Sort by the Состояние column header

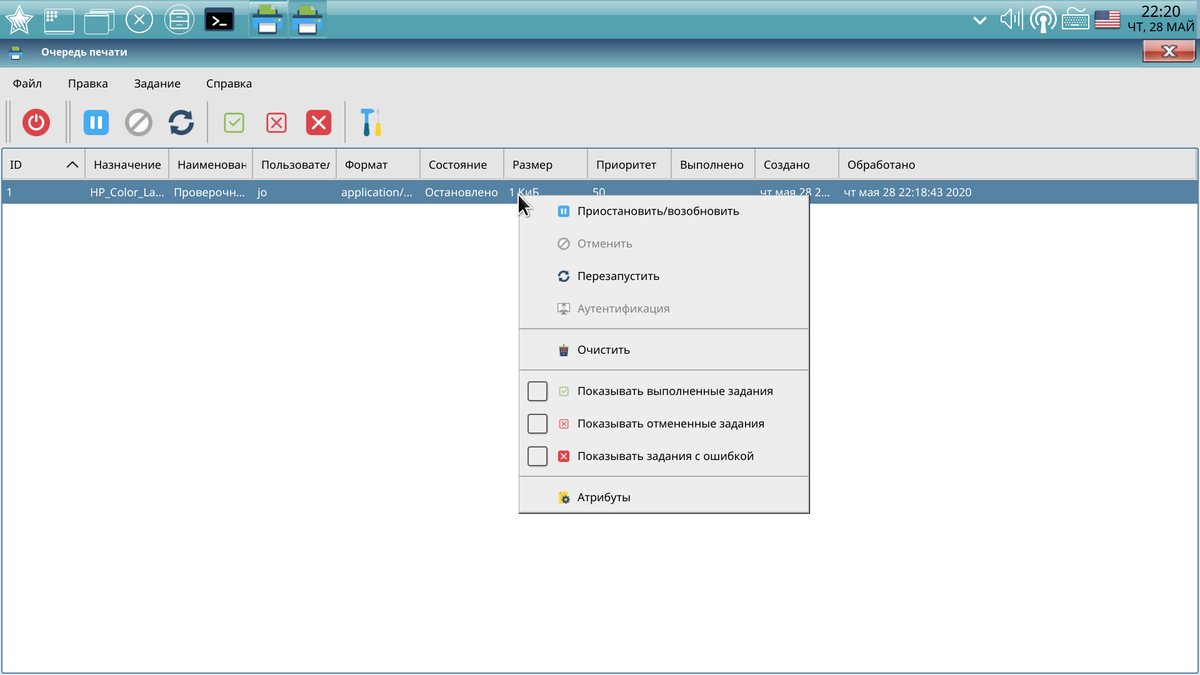pyautogui.click(x=461, y=164)
